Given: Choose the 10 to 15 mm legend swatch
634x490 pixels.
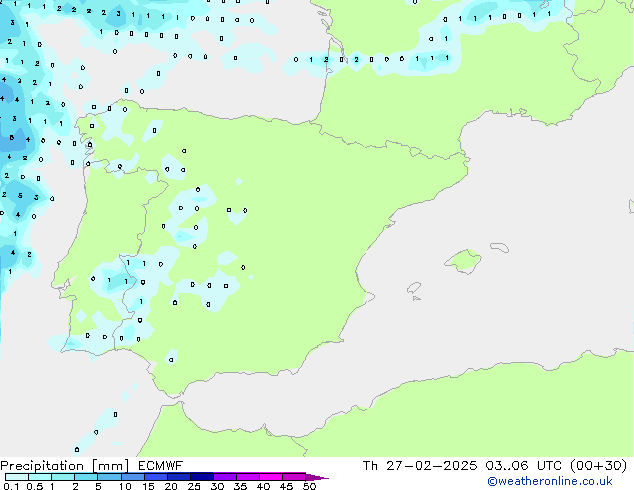Looking at the screenshot, I should 132,477.
